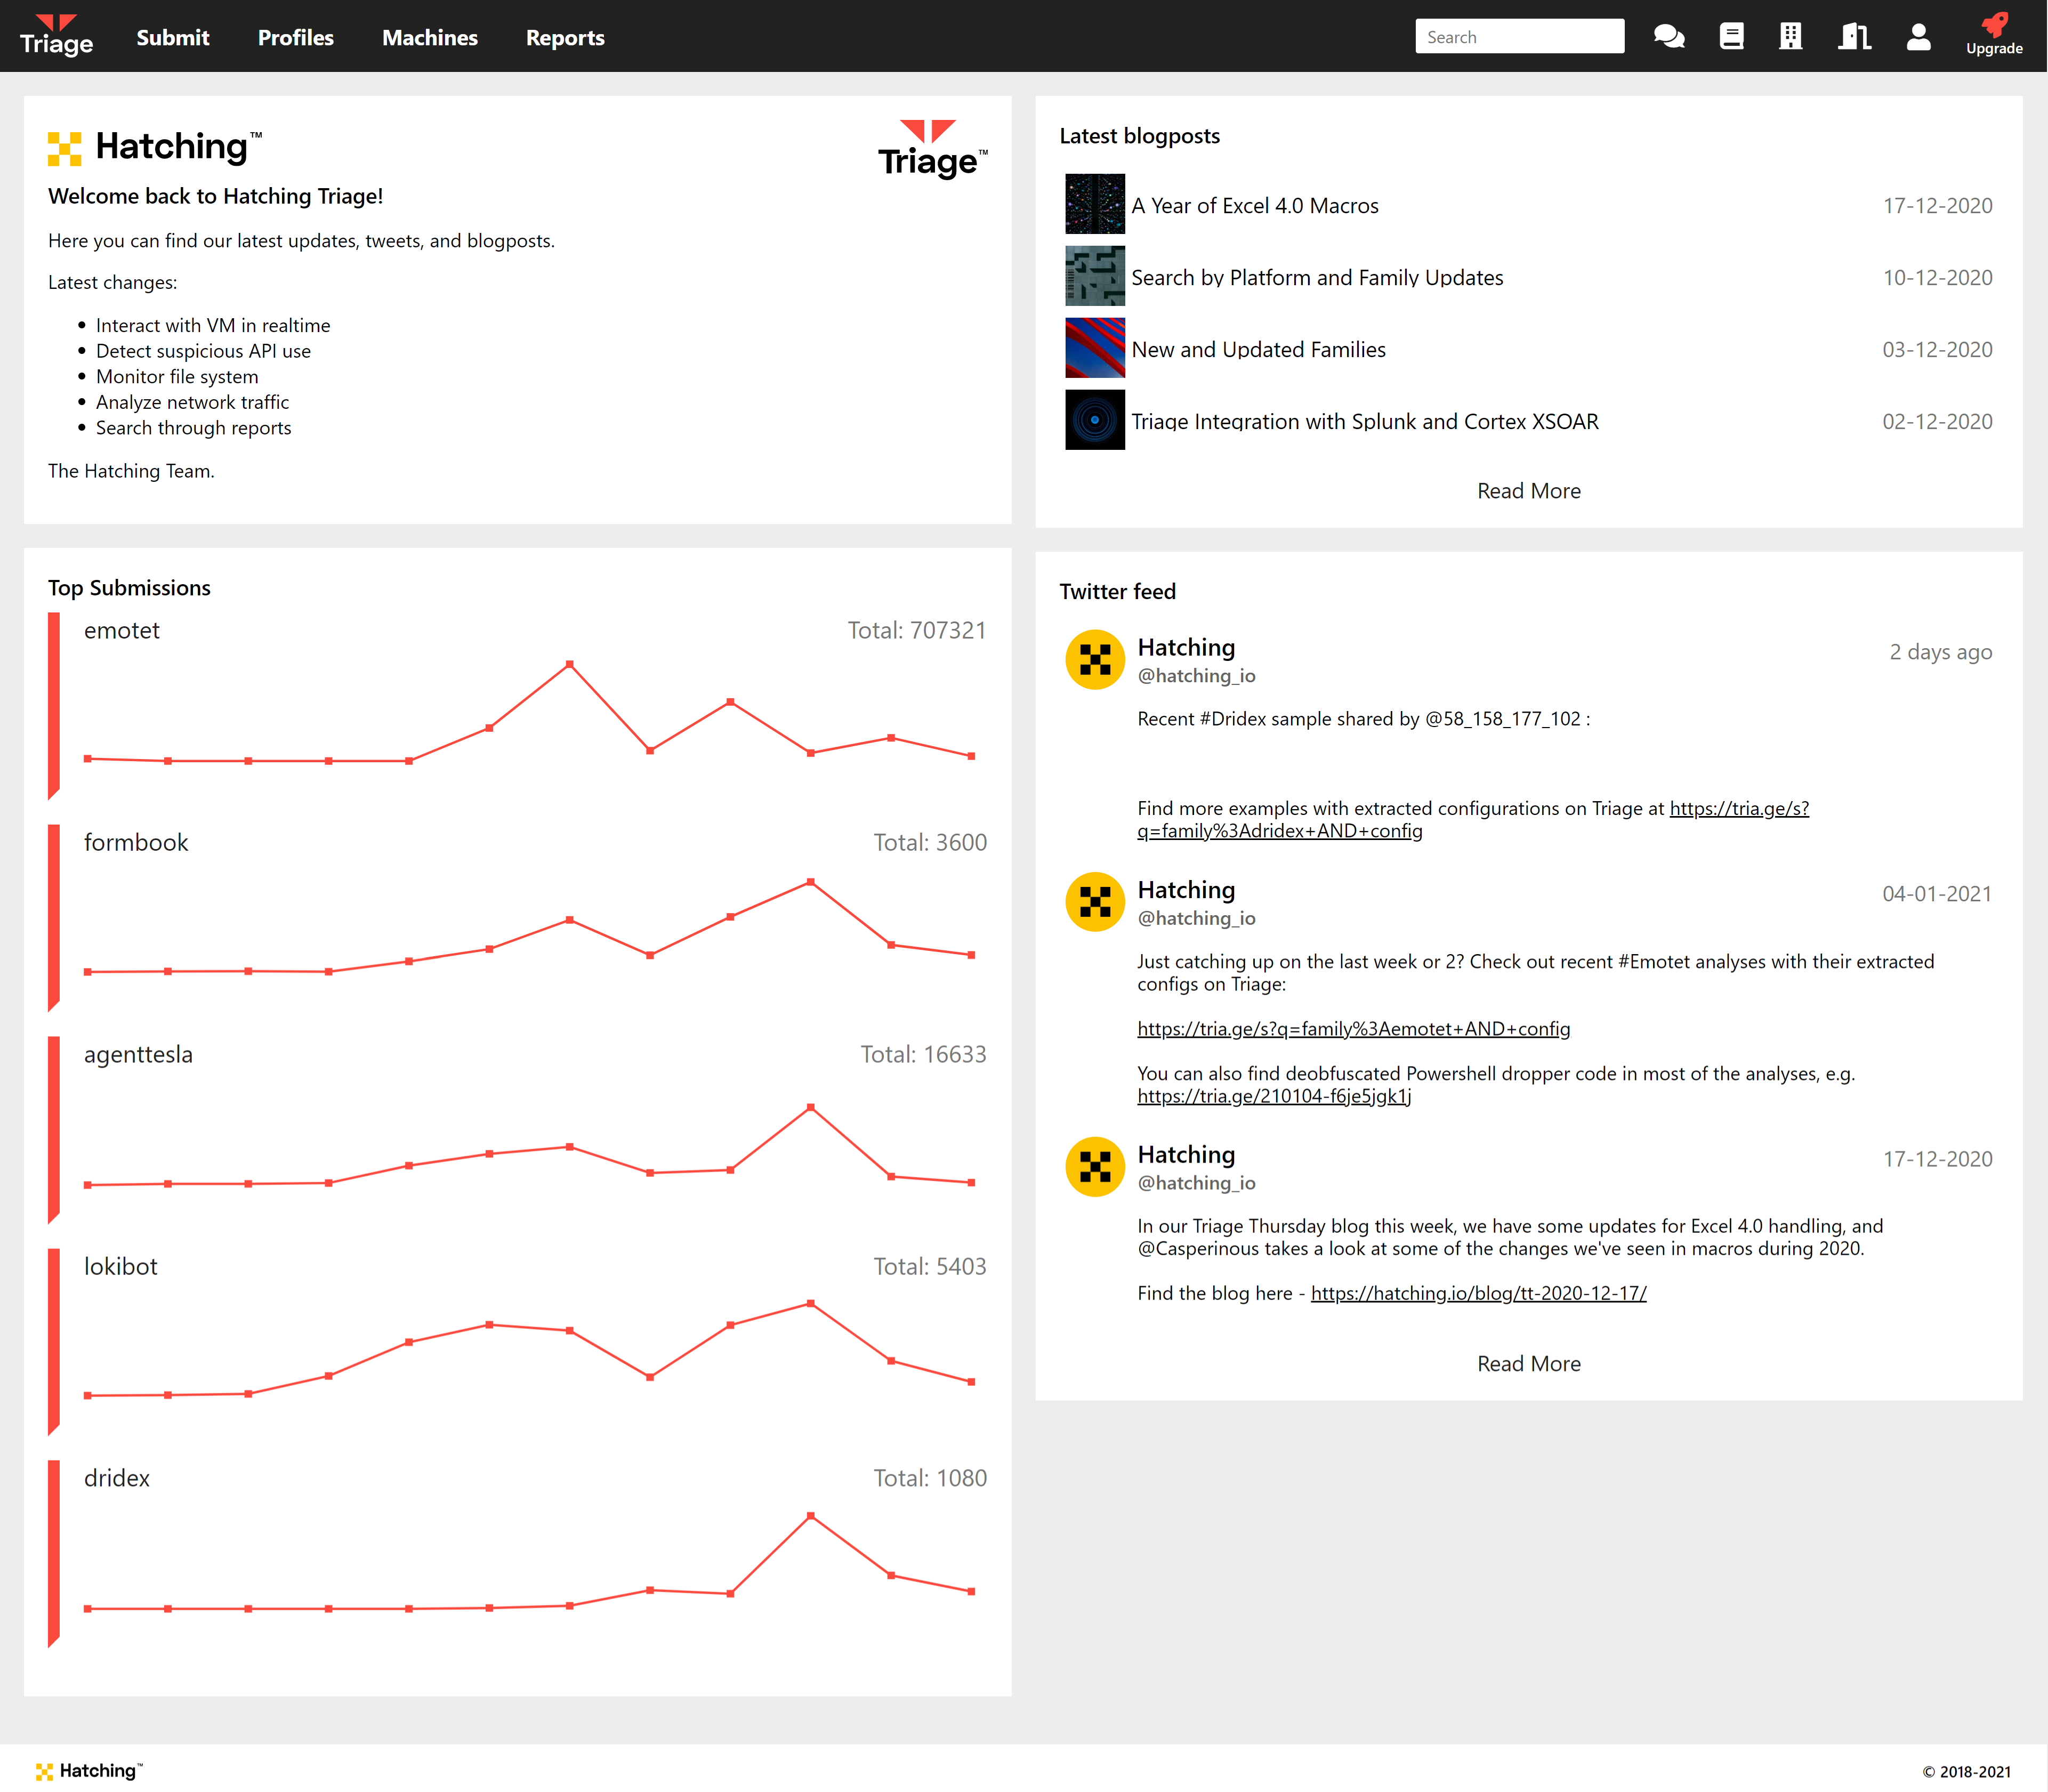The height and width of the screenshot is (1792, 2048).
Task: Open 'New and Updated Families' blogpost
Action: pos(1258,350)
